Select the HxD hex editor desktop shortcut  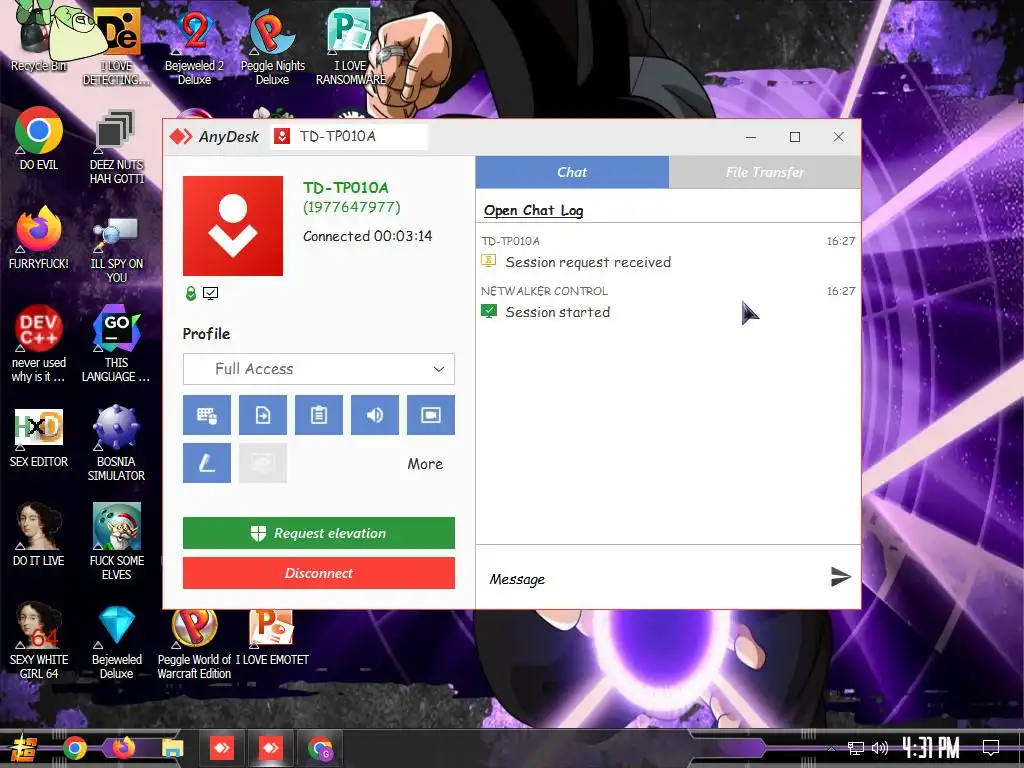[x=39, y=438]
